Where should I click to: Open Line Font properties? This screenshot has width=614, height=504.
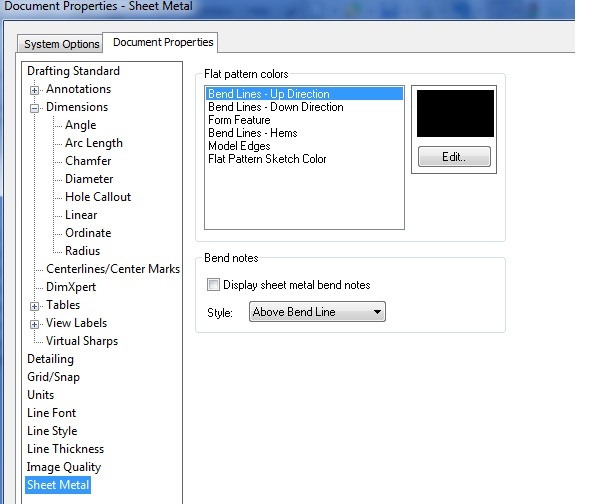(x=51, y=413)
